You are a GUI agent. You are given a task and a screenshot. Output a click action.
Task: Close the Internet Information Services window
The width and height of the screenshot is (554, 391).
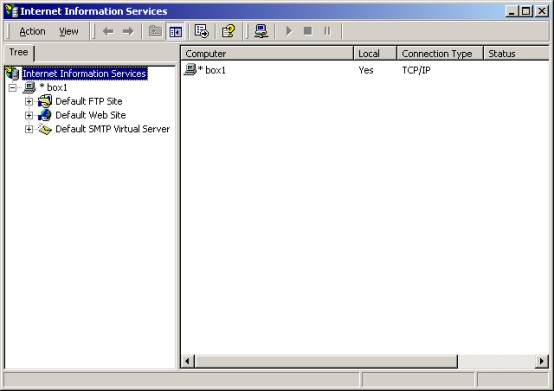(542, 11)
